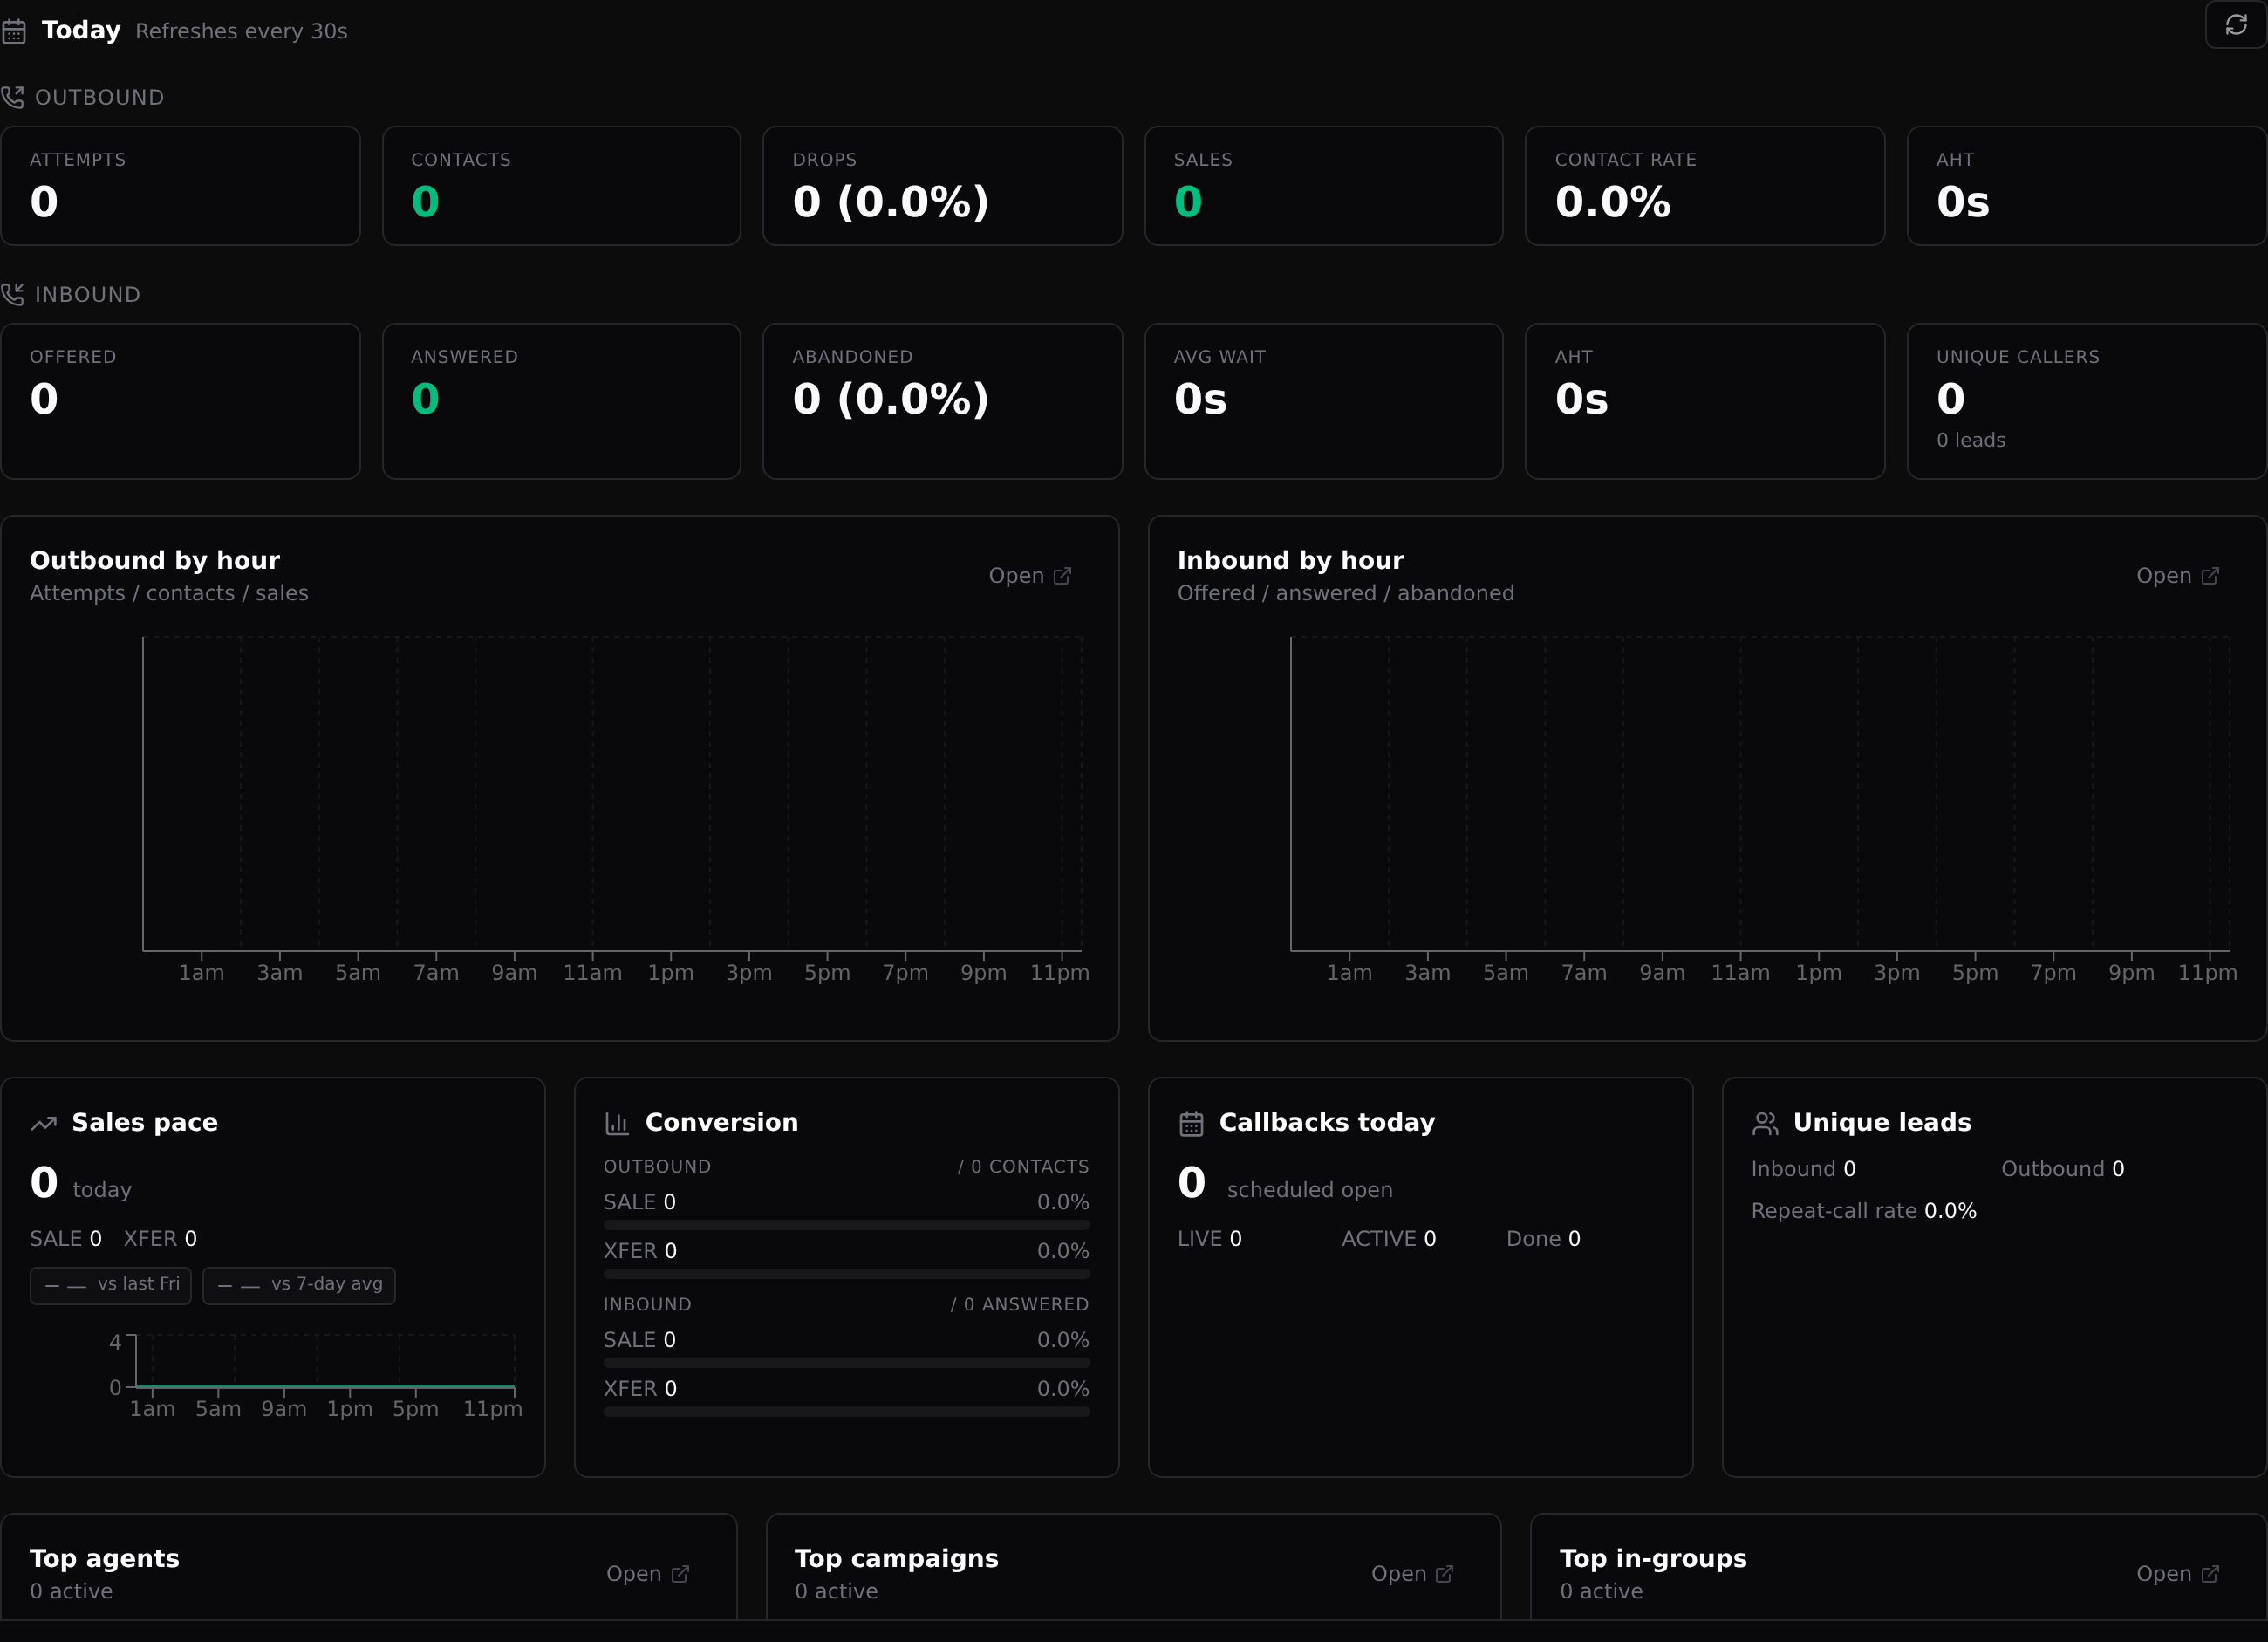Viewport: 2268px width, 1642px height.
Task: Click the Outbound by hour chart area
Action: coord(612,793)
